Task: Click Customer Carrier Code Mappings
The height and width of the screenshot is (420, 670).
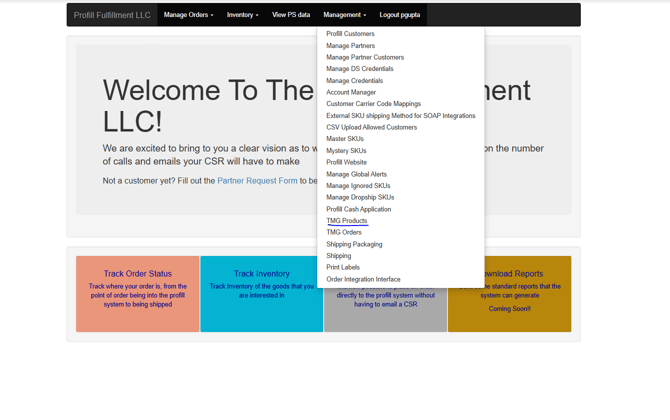Action: point(373,104)
